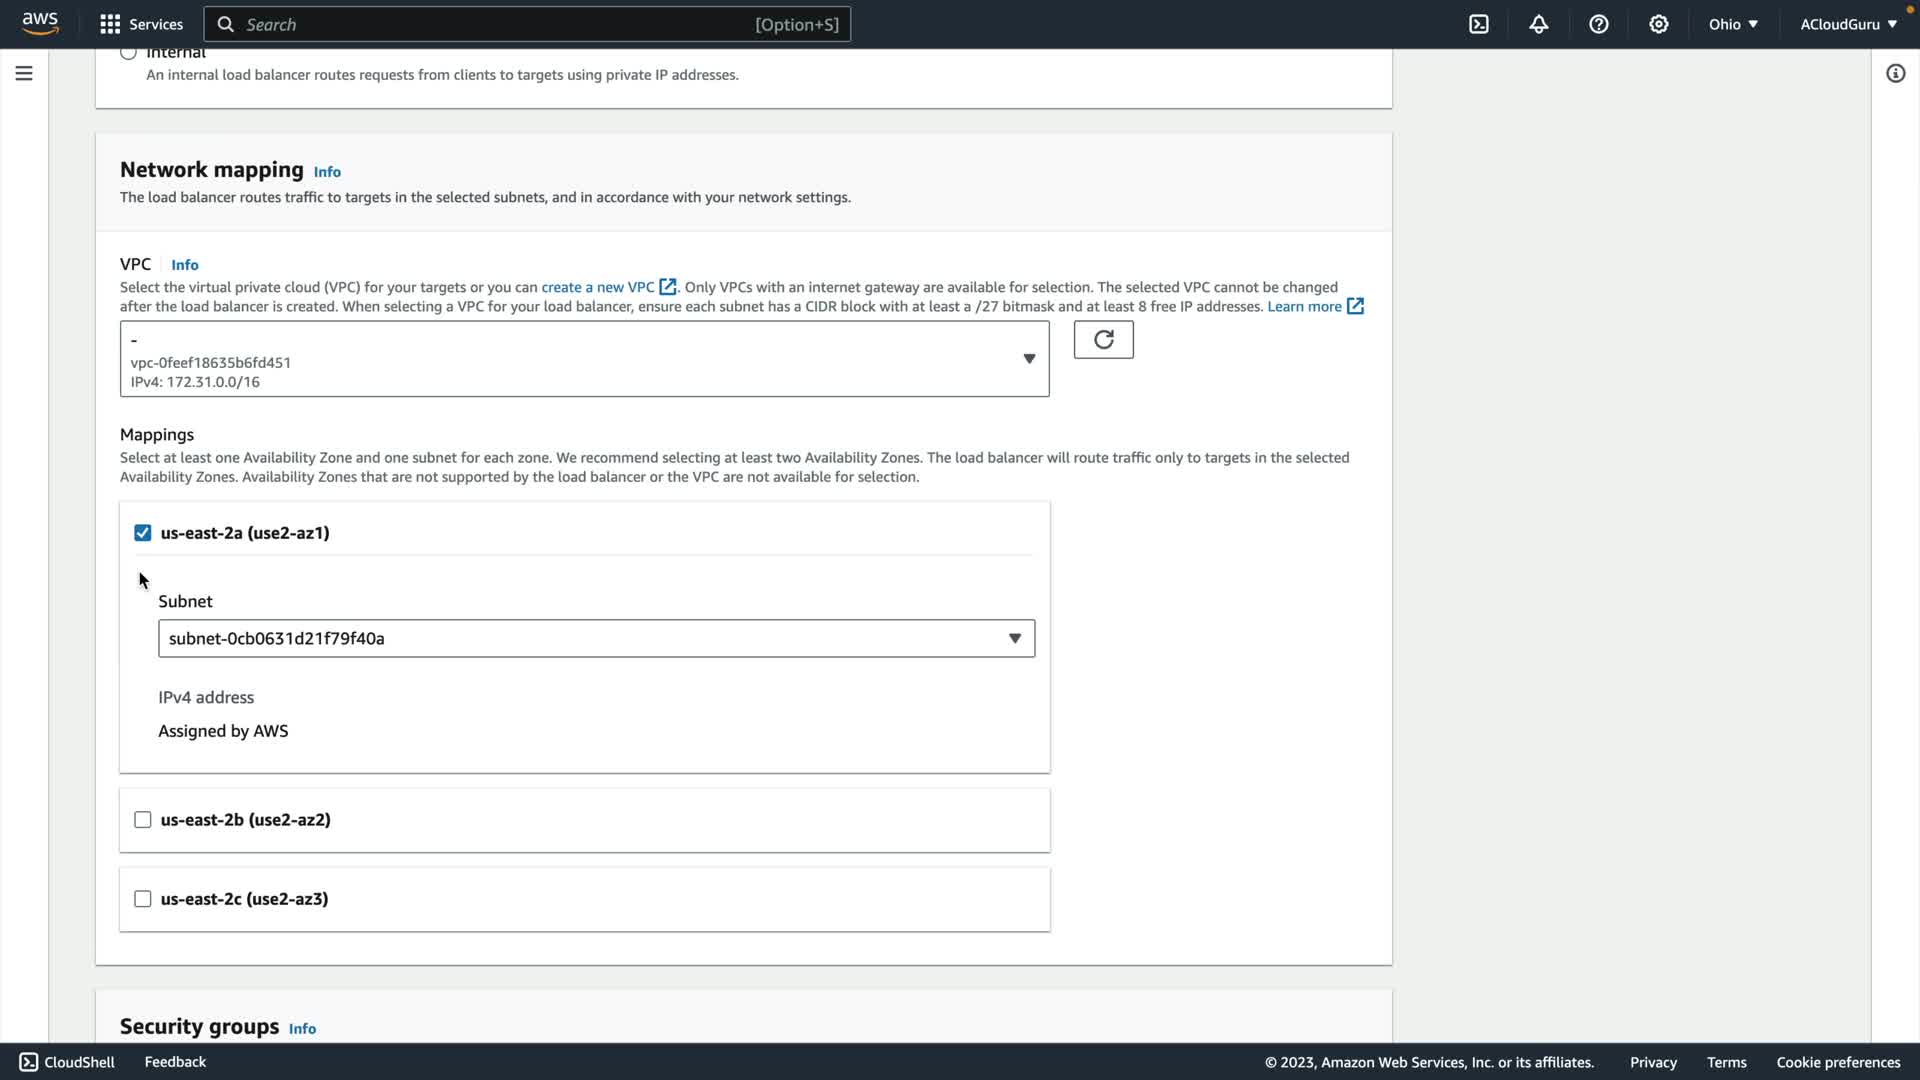1920x1080 pixels.
Task: Click in the AWS search field
Action: tap(500, 24)
